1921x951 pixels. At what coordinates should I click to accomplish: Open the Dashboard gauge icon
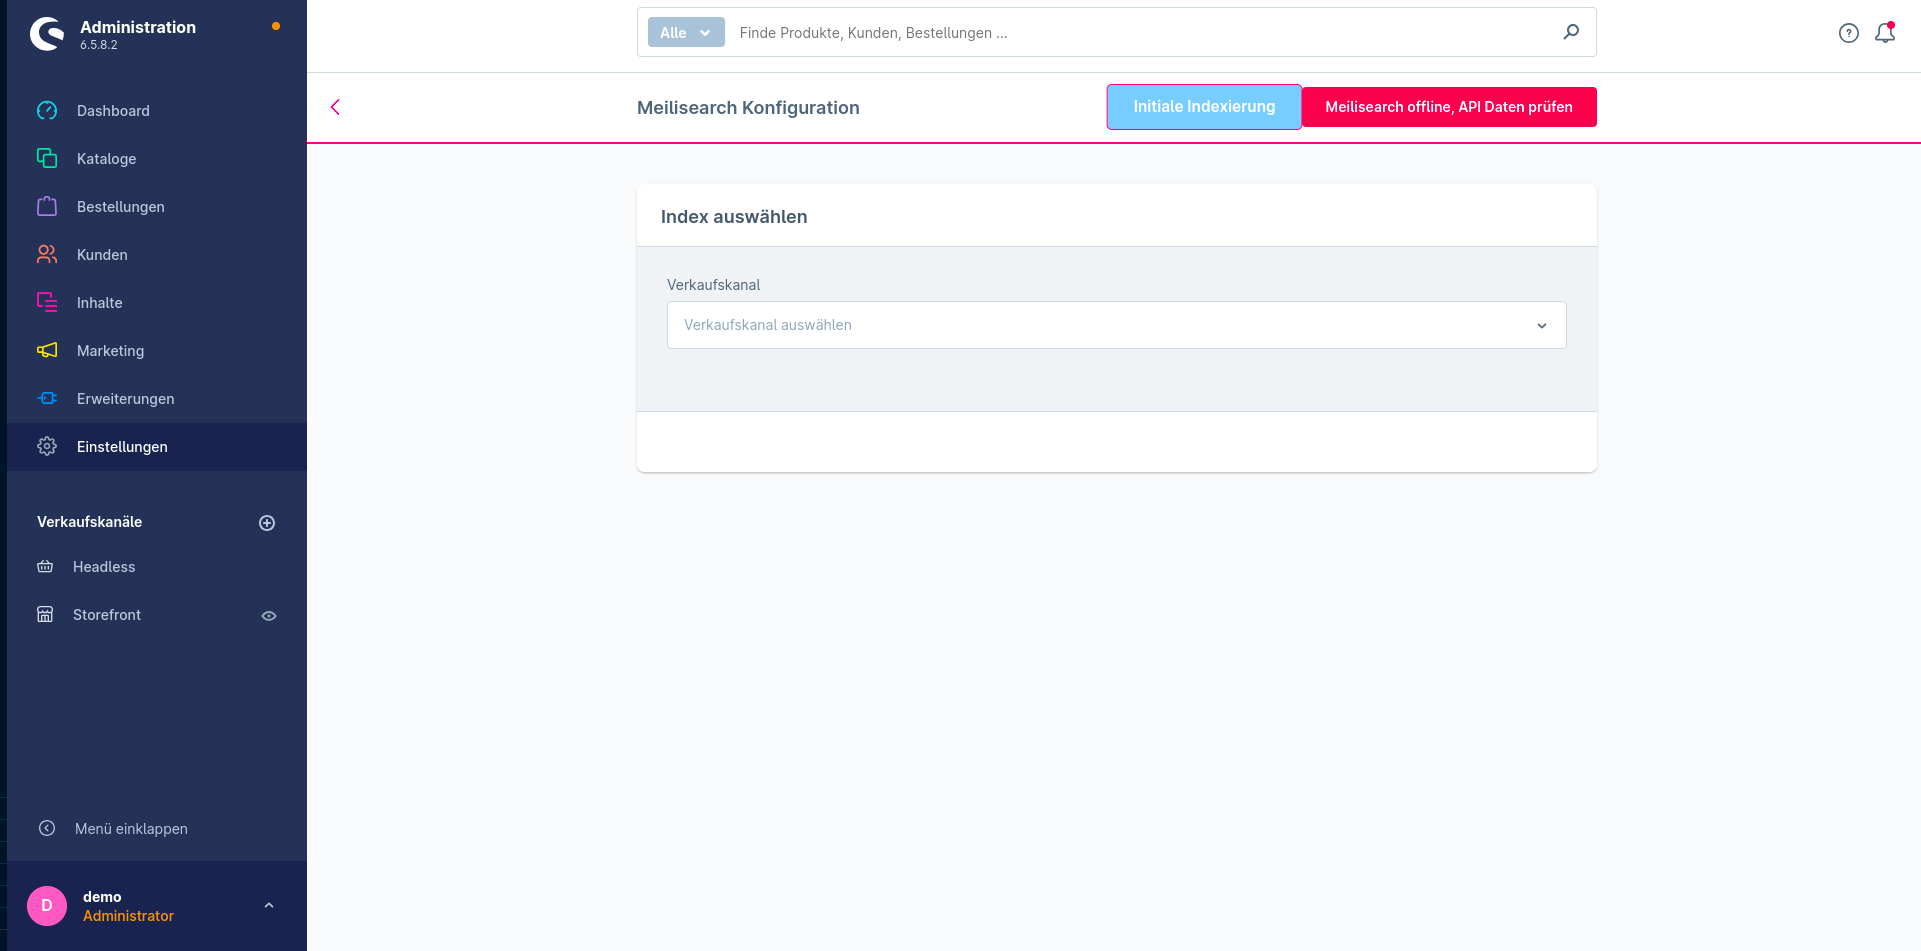coord(47,111)
